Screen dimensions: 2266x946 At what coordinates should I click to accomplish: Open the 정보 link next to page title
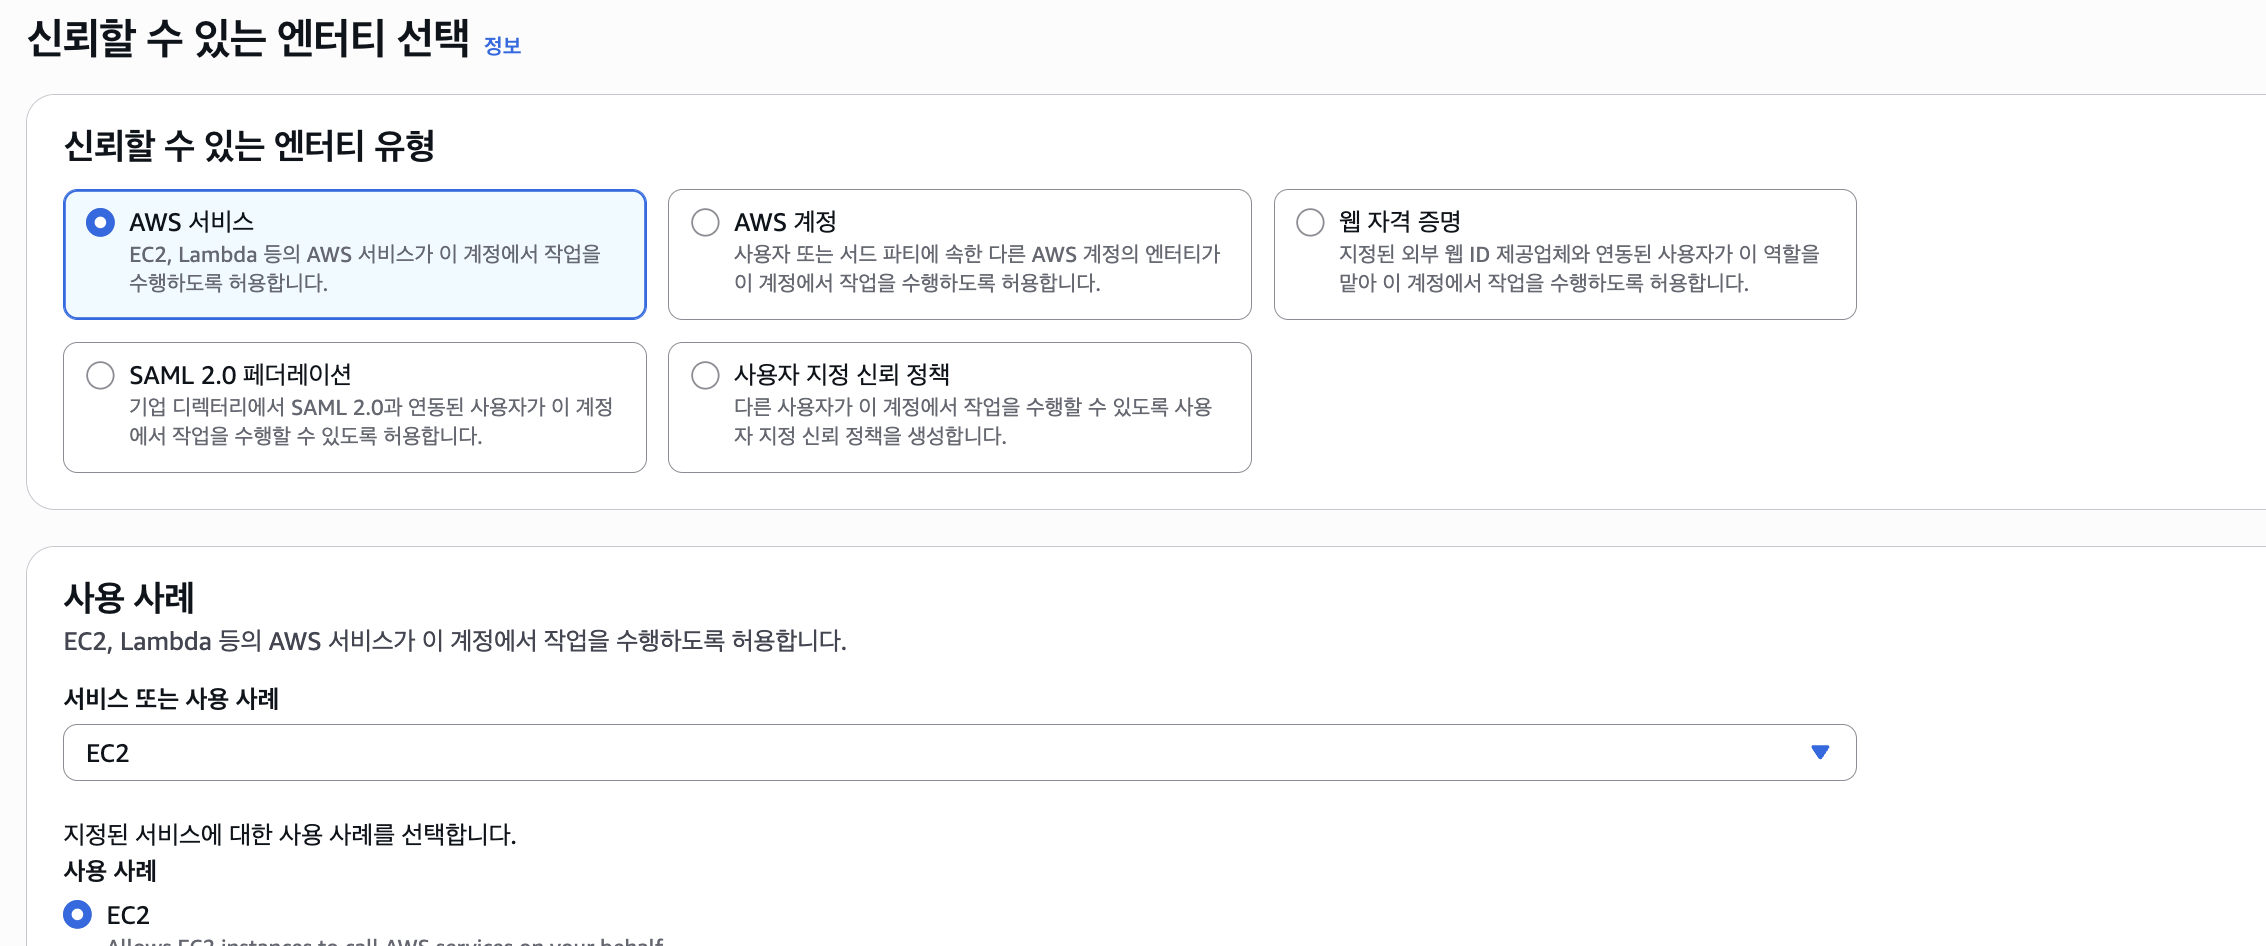click(502, 46)
